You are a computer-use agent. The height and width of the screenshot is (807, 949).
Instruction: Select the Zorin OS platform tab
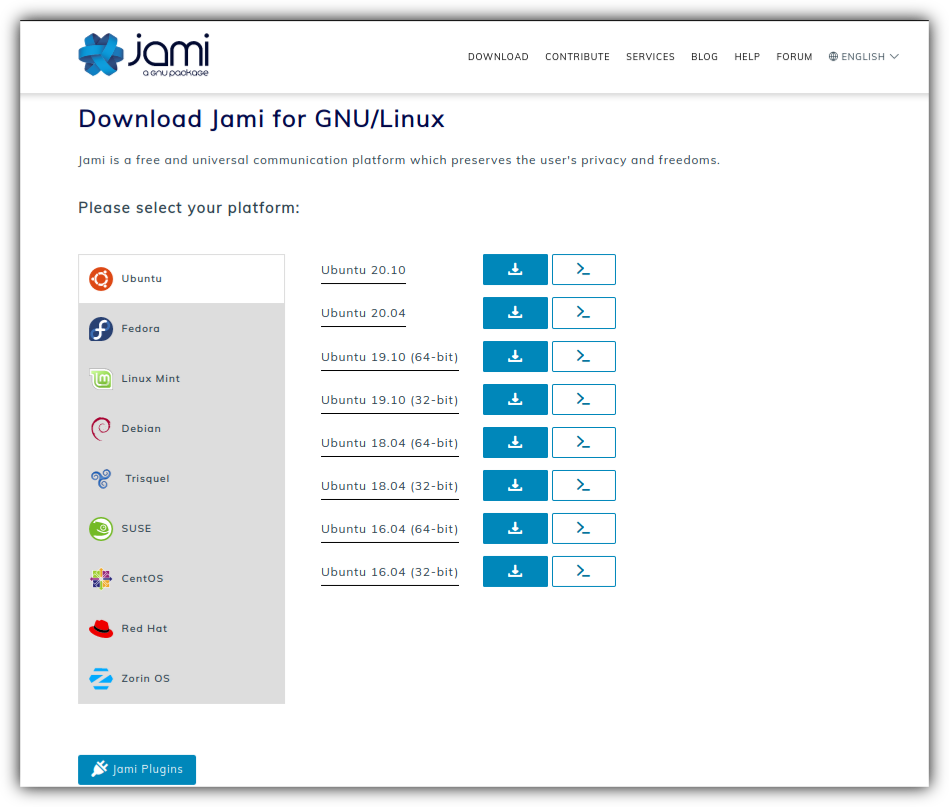(x=182, y=679)
